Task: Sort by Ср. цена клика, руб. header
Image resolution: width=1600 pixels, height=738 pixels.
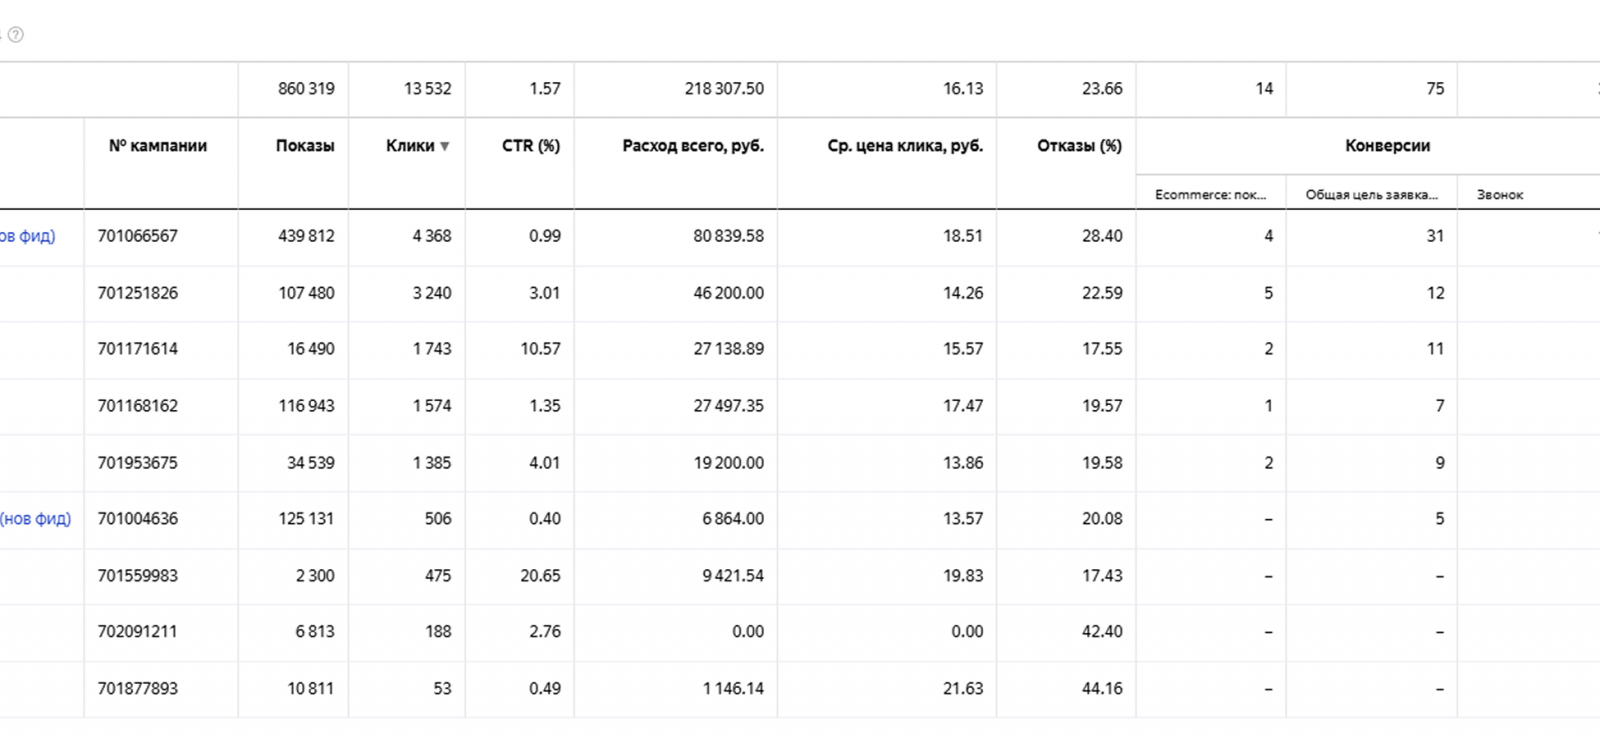Action: click(x=905, y=146)
